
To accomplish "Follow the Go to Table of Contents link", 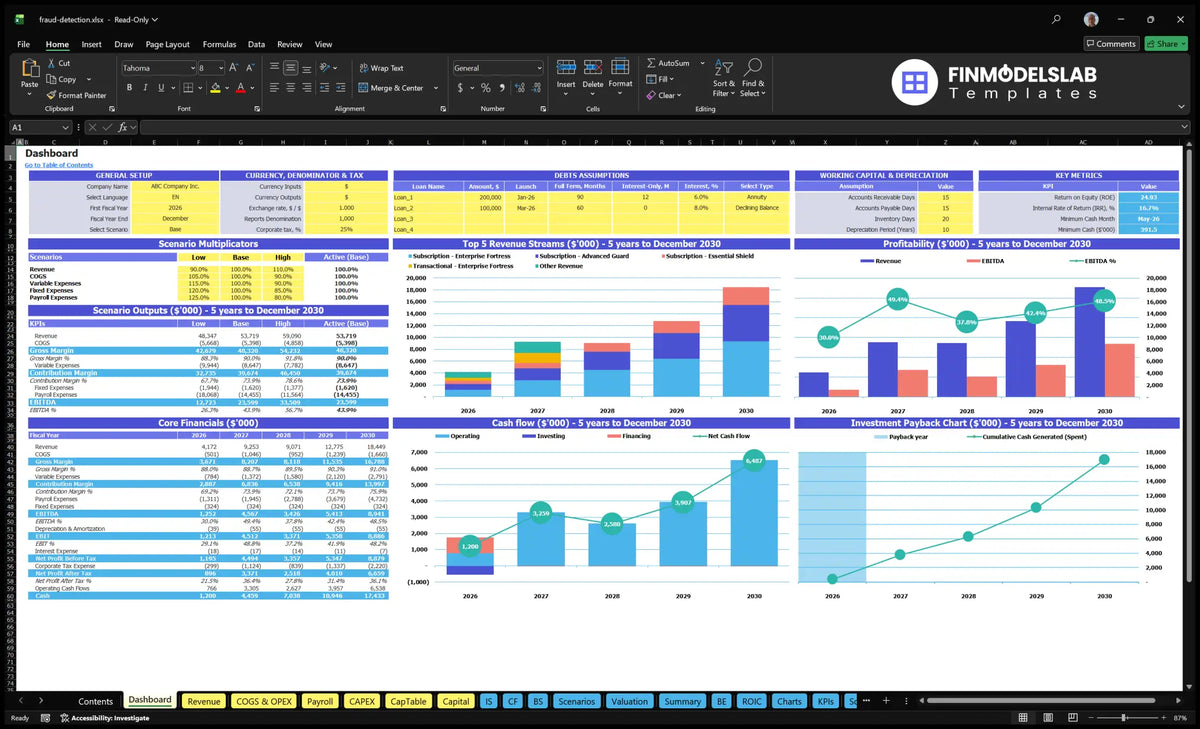I will pyautogui.click(x=59, y=165).
